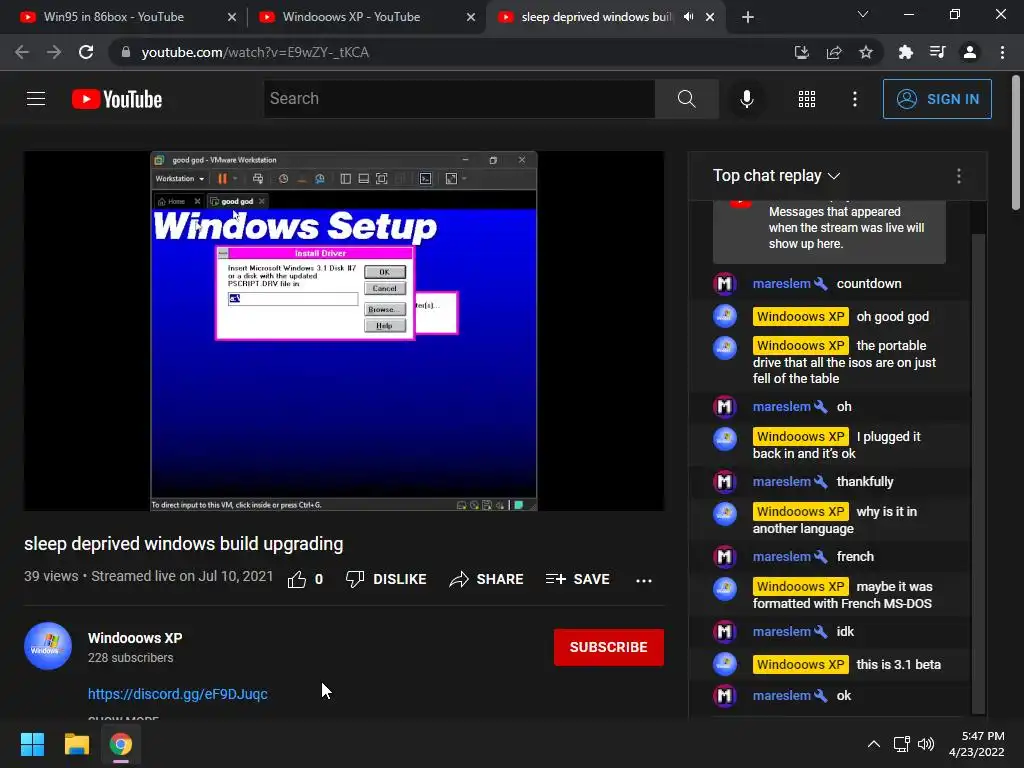This screenshot has width=1024, height=768.
Task: Click SAVE to playlist
Action: (x=578, y=579)
